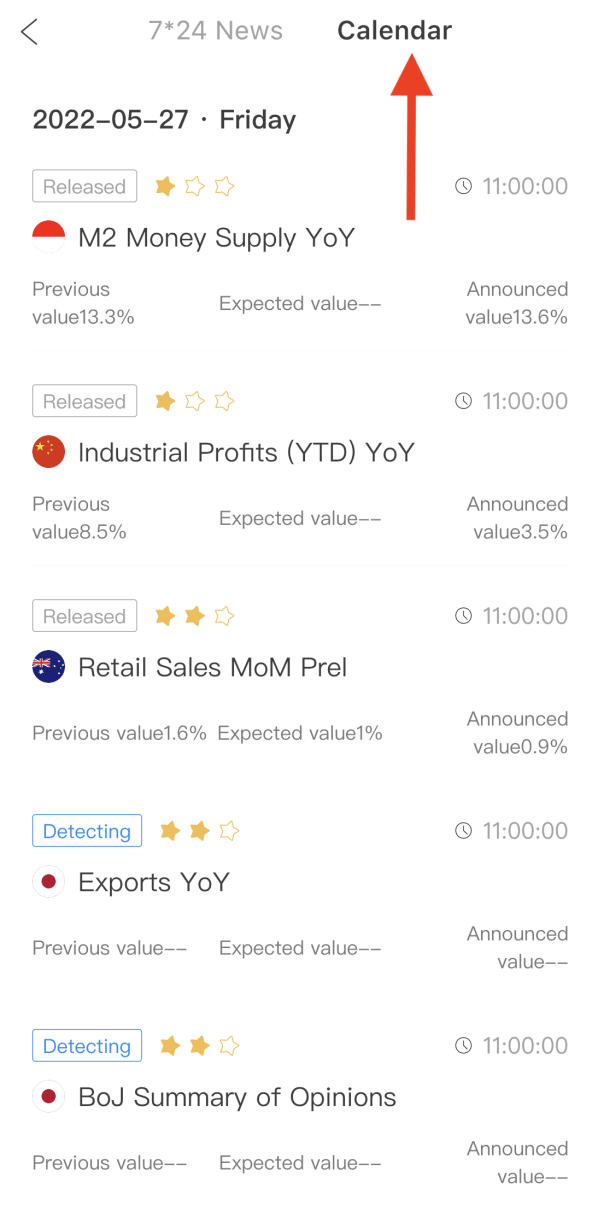This screenshot has width=598, height=1205.
Task: Click clock icon for Retail Sales row
Action: click(463, 616)
